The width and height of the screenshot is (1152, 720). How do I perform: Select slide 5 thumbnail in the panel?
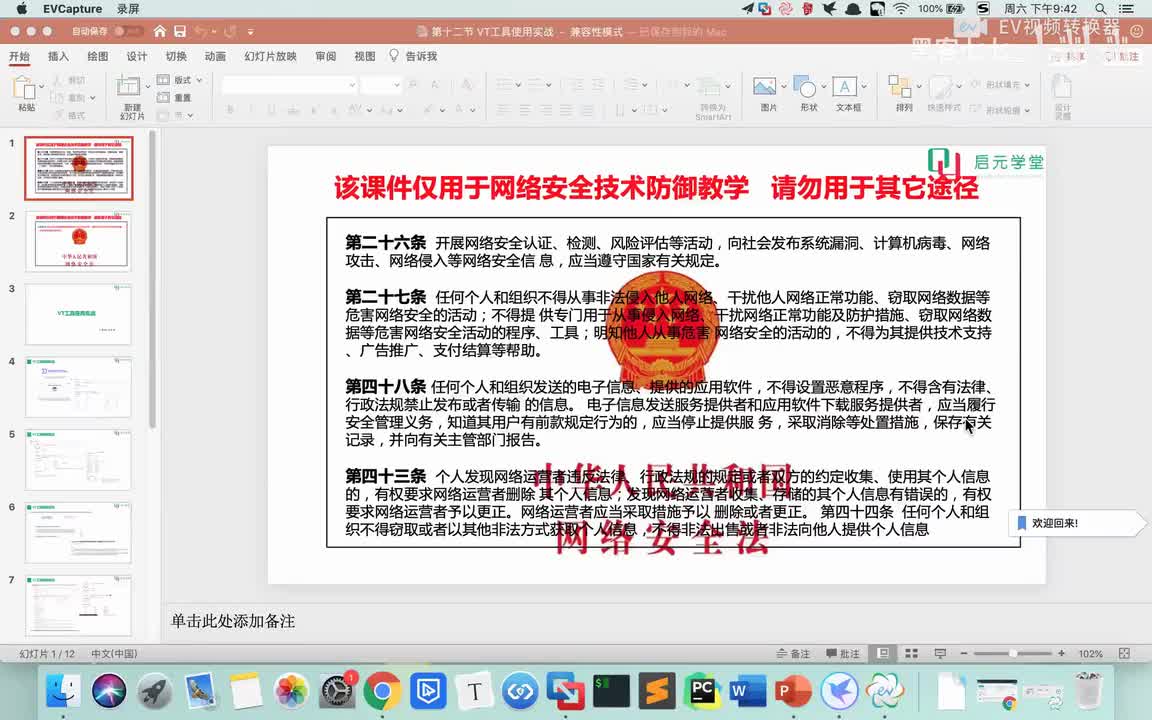click(x=79, y=460)
